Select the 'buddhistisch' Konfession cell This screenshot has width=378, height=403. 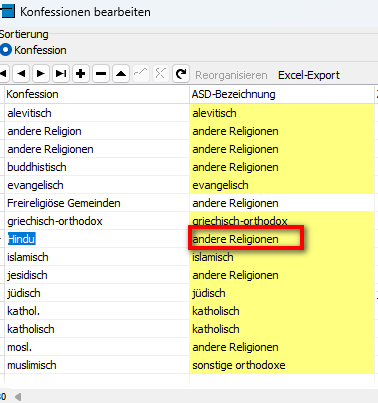point(97,167)
